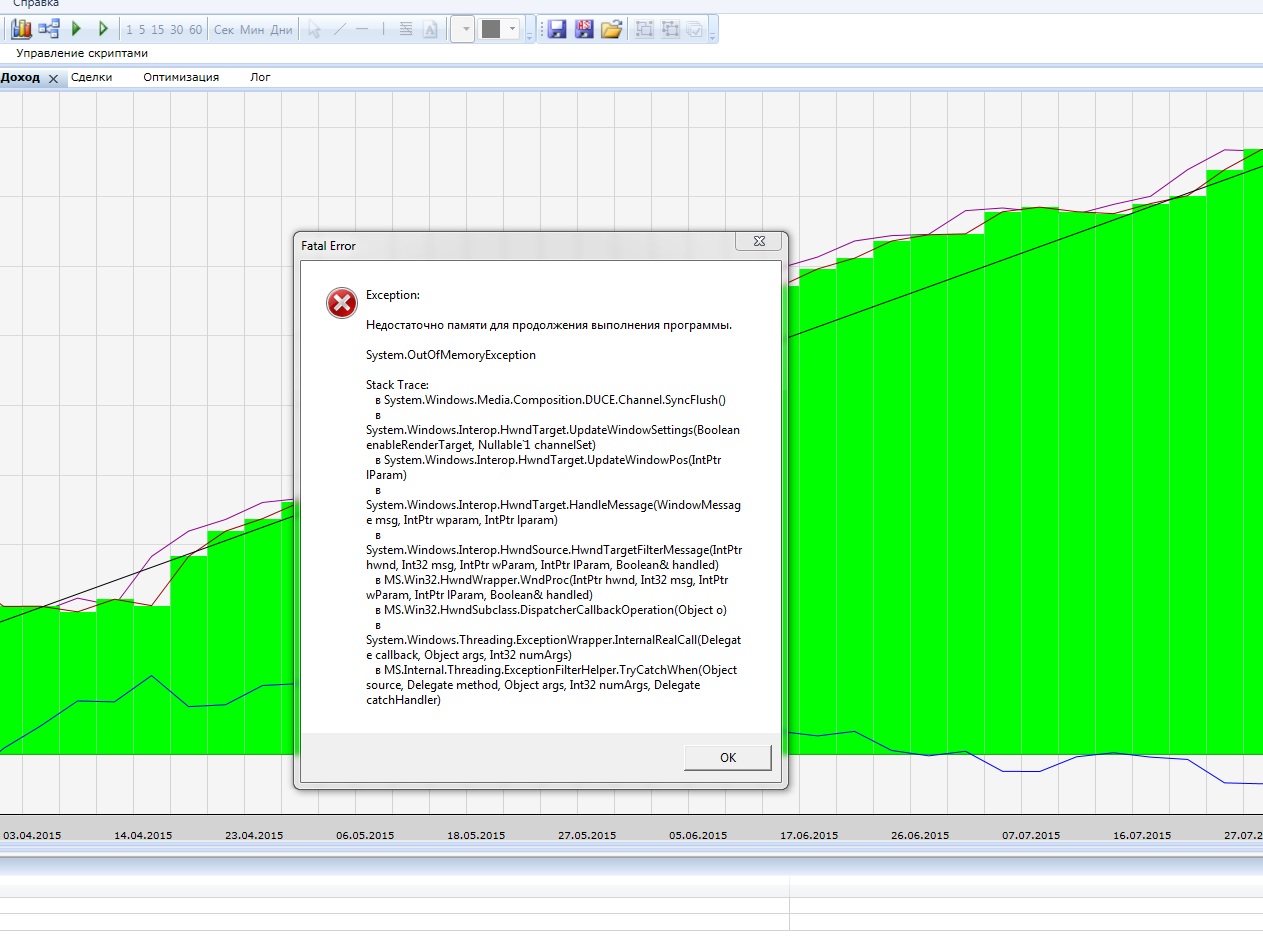Viewport: 1263px width, 952px height.
Task: Open 'Управление скриптами' menu
Action: point(82,53)
